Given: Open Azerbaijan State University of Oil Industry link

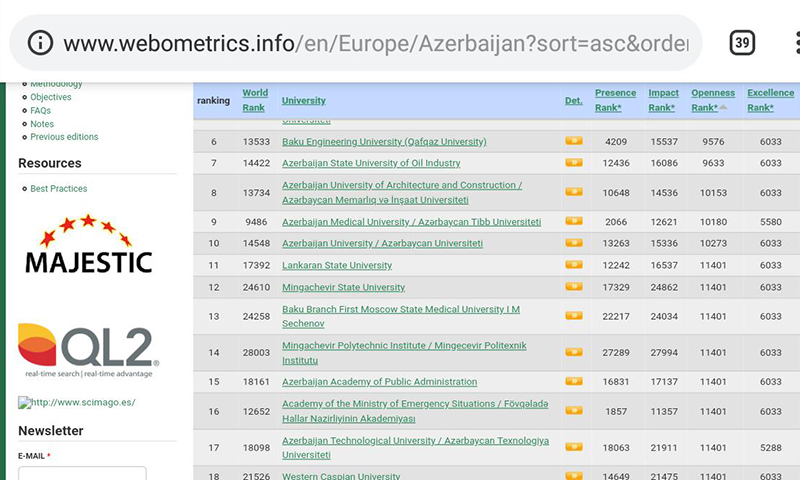Looking at the screenshot, I should 371,163.
